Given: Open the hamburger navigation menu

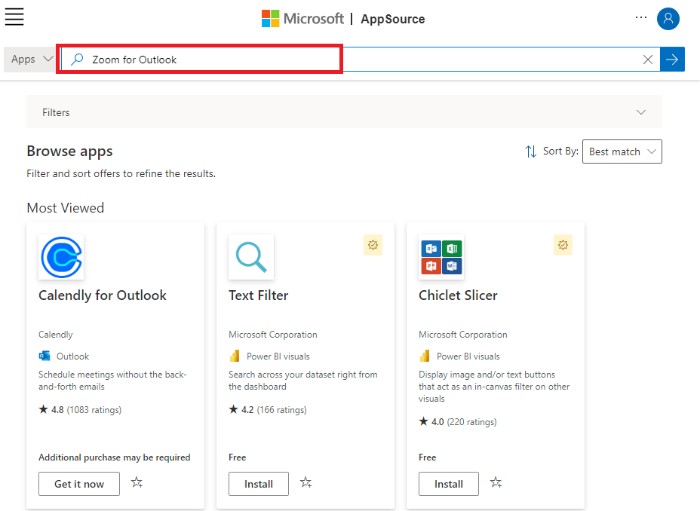Looking at the screenshot, I should tap(14, 17).
